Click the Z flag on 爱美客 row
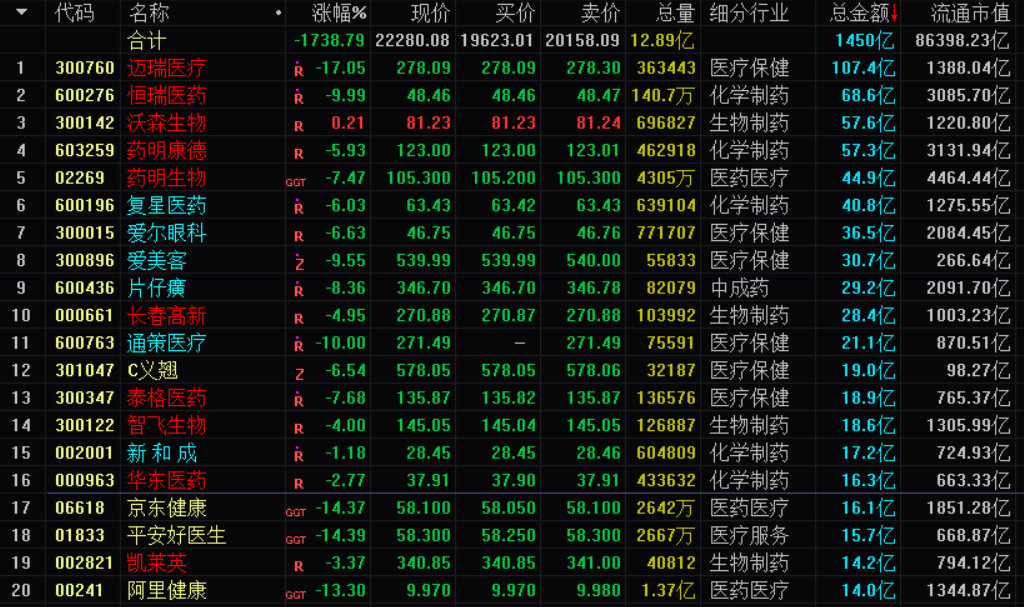The image size is (1024, 607). click(x=299, y=262)
